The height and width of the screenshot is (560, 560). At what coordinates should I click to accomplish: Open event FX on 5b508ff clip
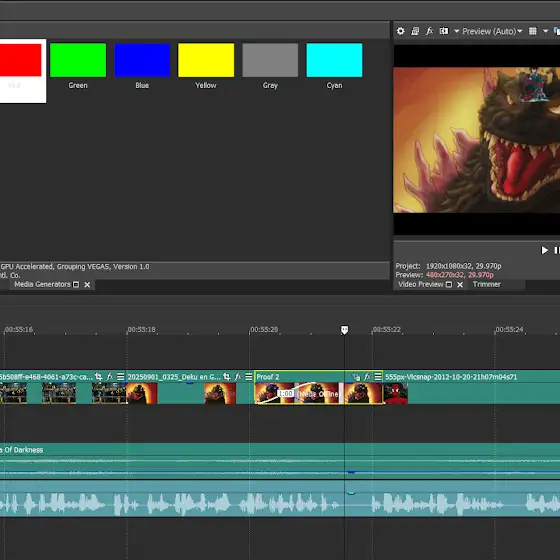110,376
